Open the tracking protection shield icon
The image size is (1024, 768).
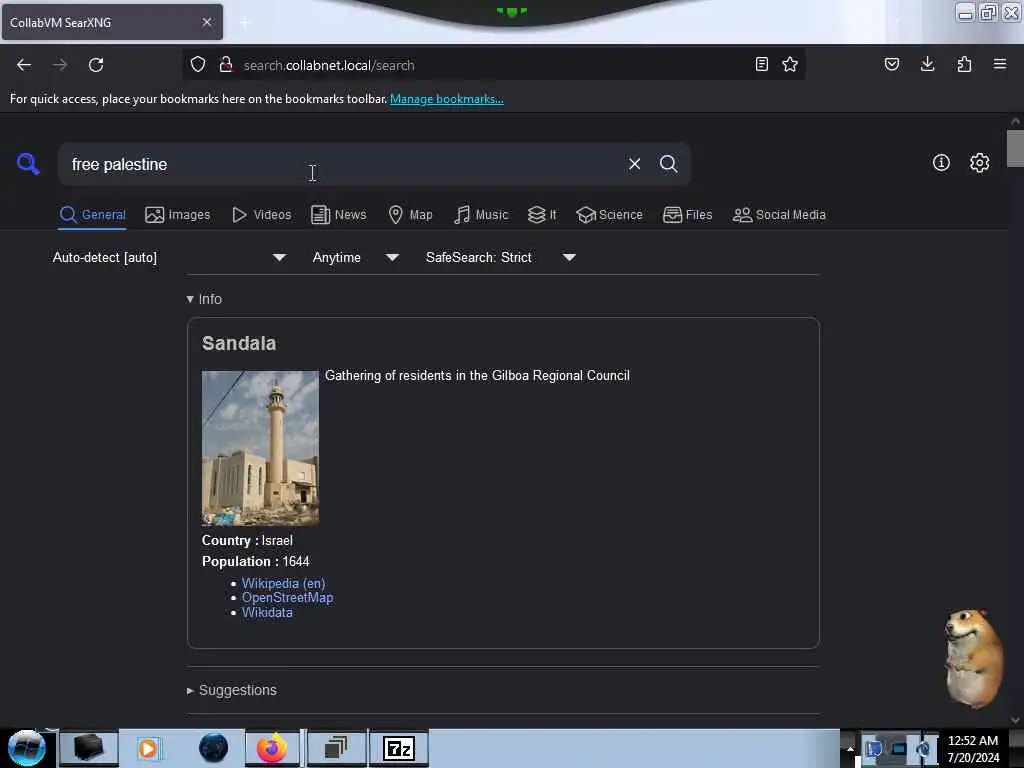click(198, 64)
